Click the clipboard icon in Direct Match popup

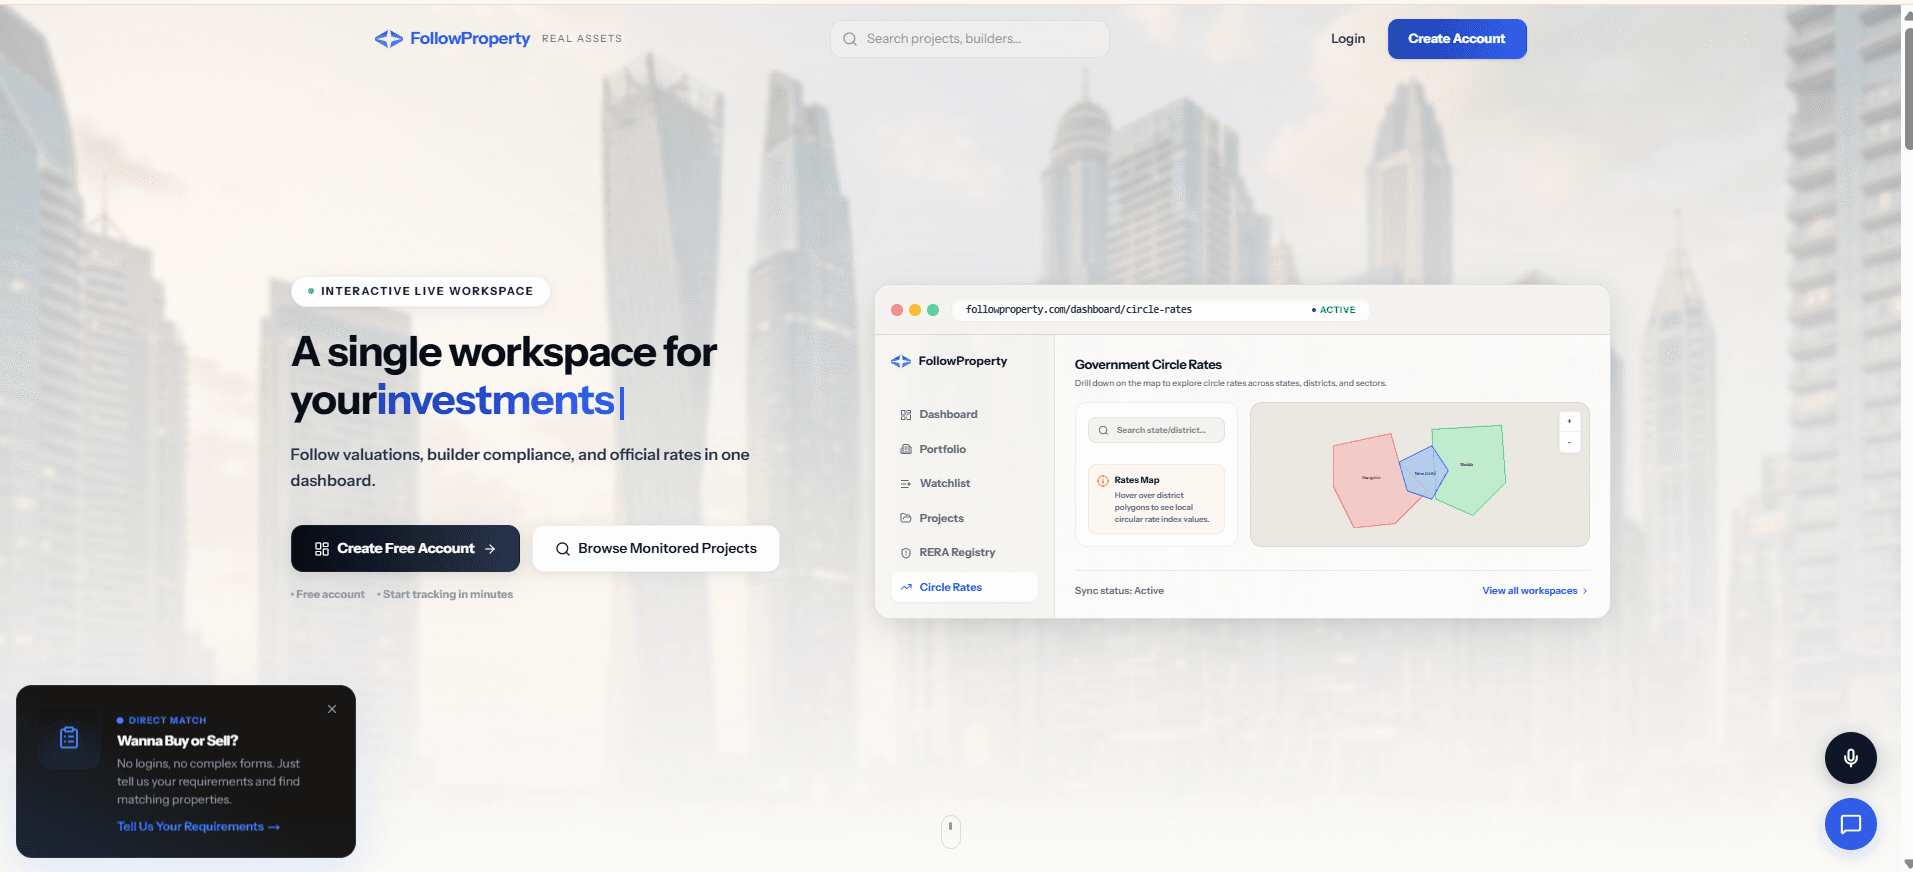pyautogui.click(x=69, y=738)
